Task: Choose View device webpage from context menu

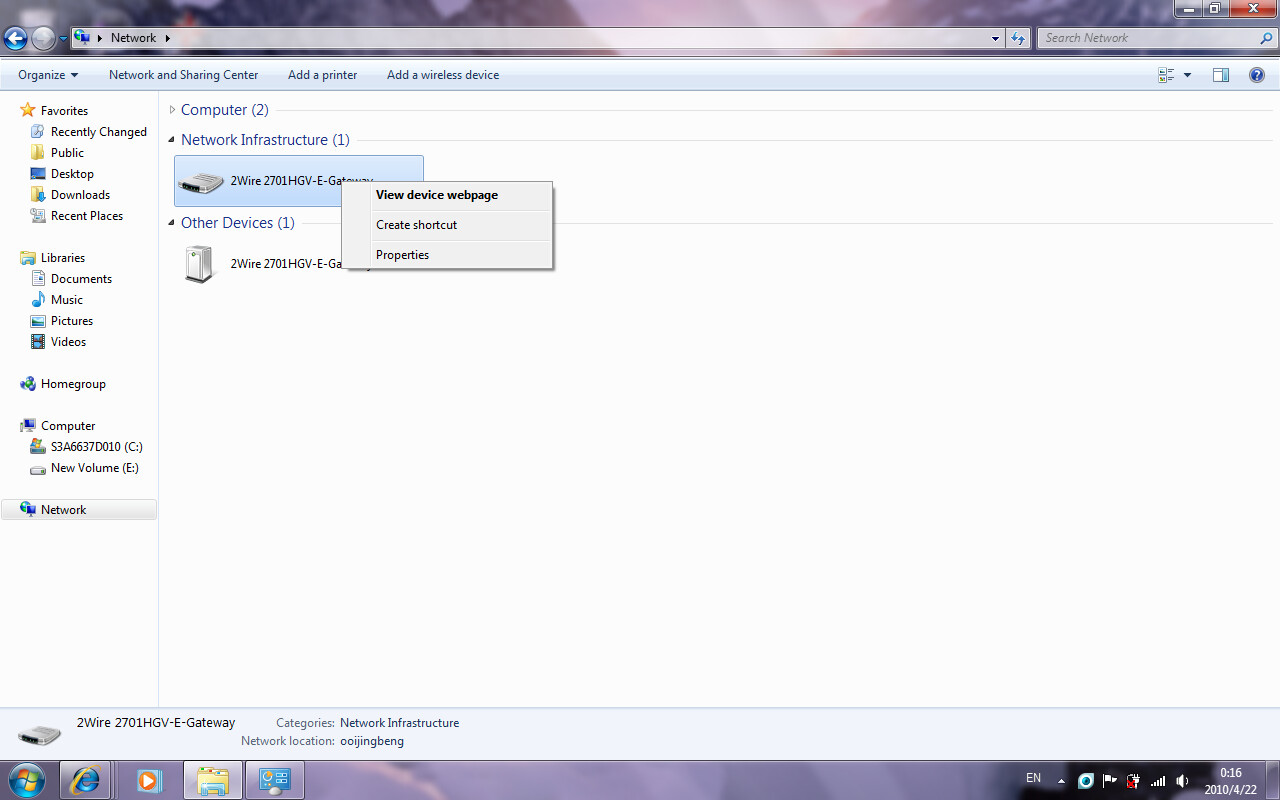Action: tap(436, 195)
